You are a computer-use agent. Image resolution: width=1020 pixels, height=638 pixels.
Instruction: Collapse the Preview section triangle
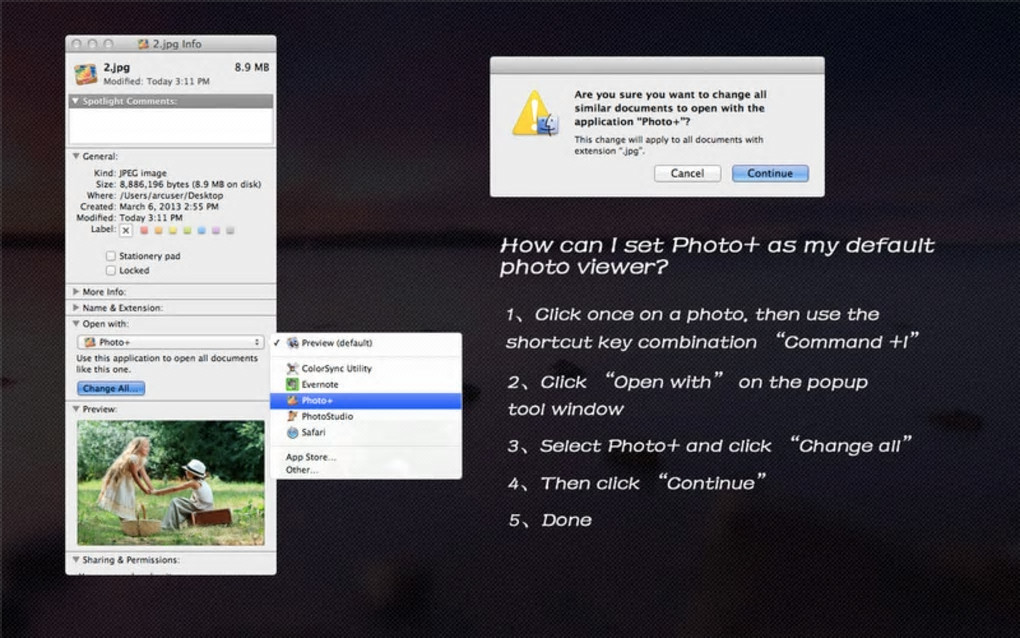coord(76,409)
